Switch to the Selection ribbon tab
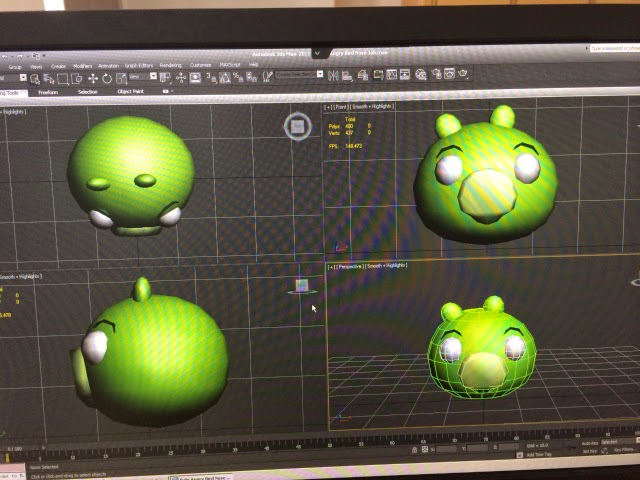 click(x=88, y=92)
